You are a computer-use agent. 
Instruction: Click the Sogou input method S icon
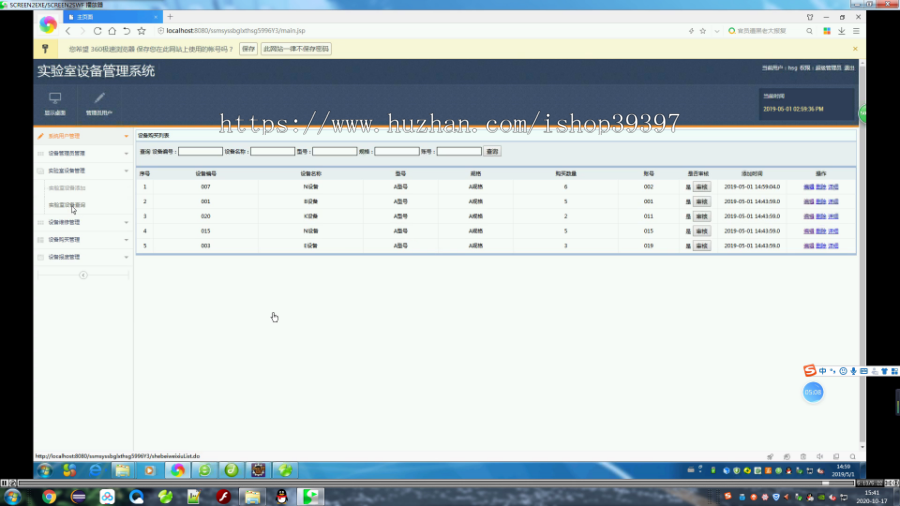click(809, 371)
